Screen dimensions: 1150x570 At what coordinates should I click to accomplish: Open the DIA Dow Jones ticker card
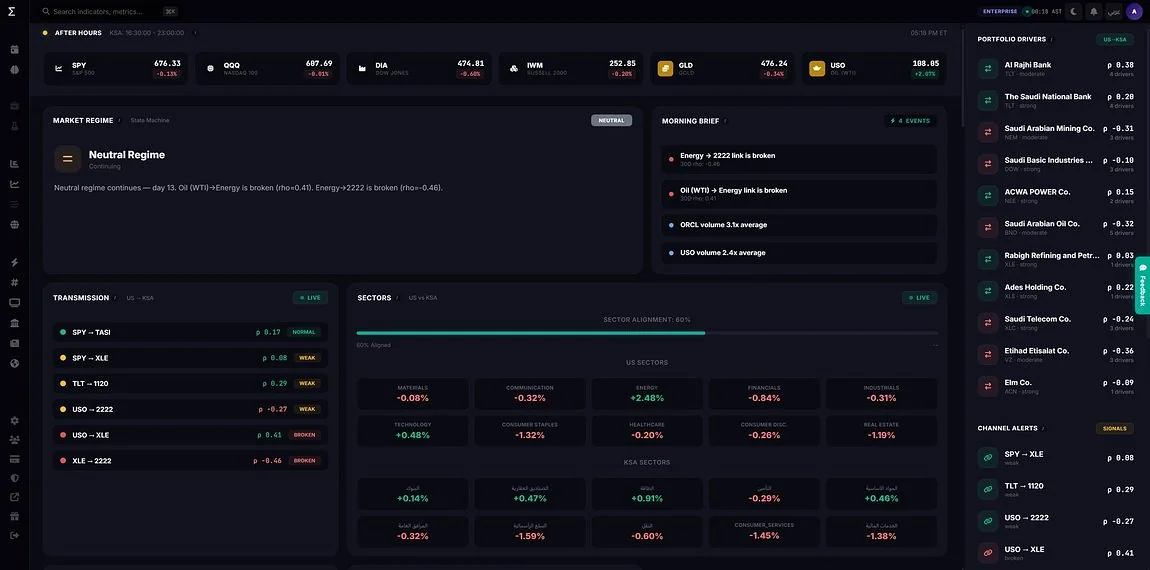[420, 68]
